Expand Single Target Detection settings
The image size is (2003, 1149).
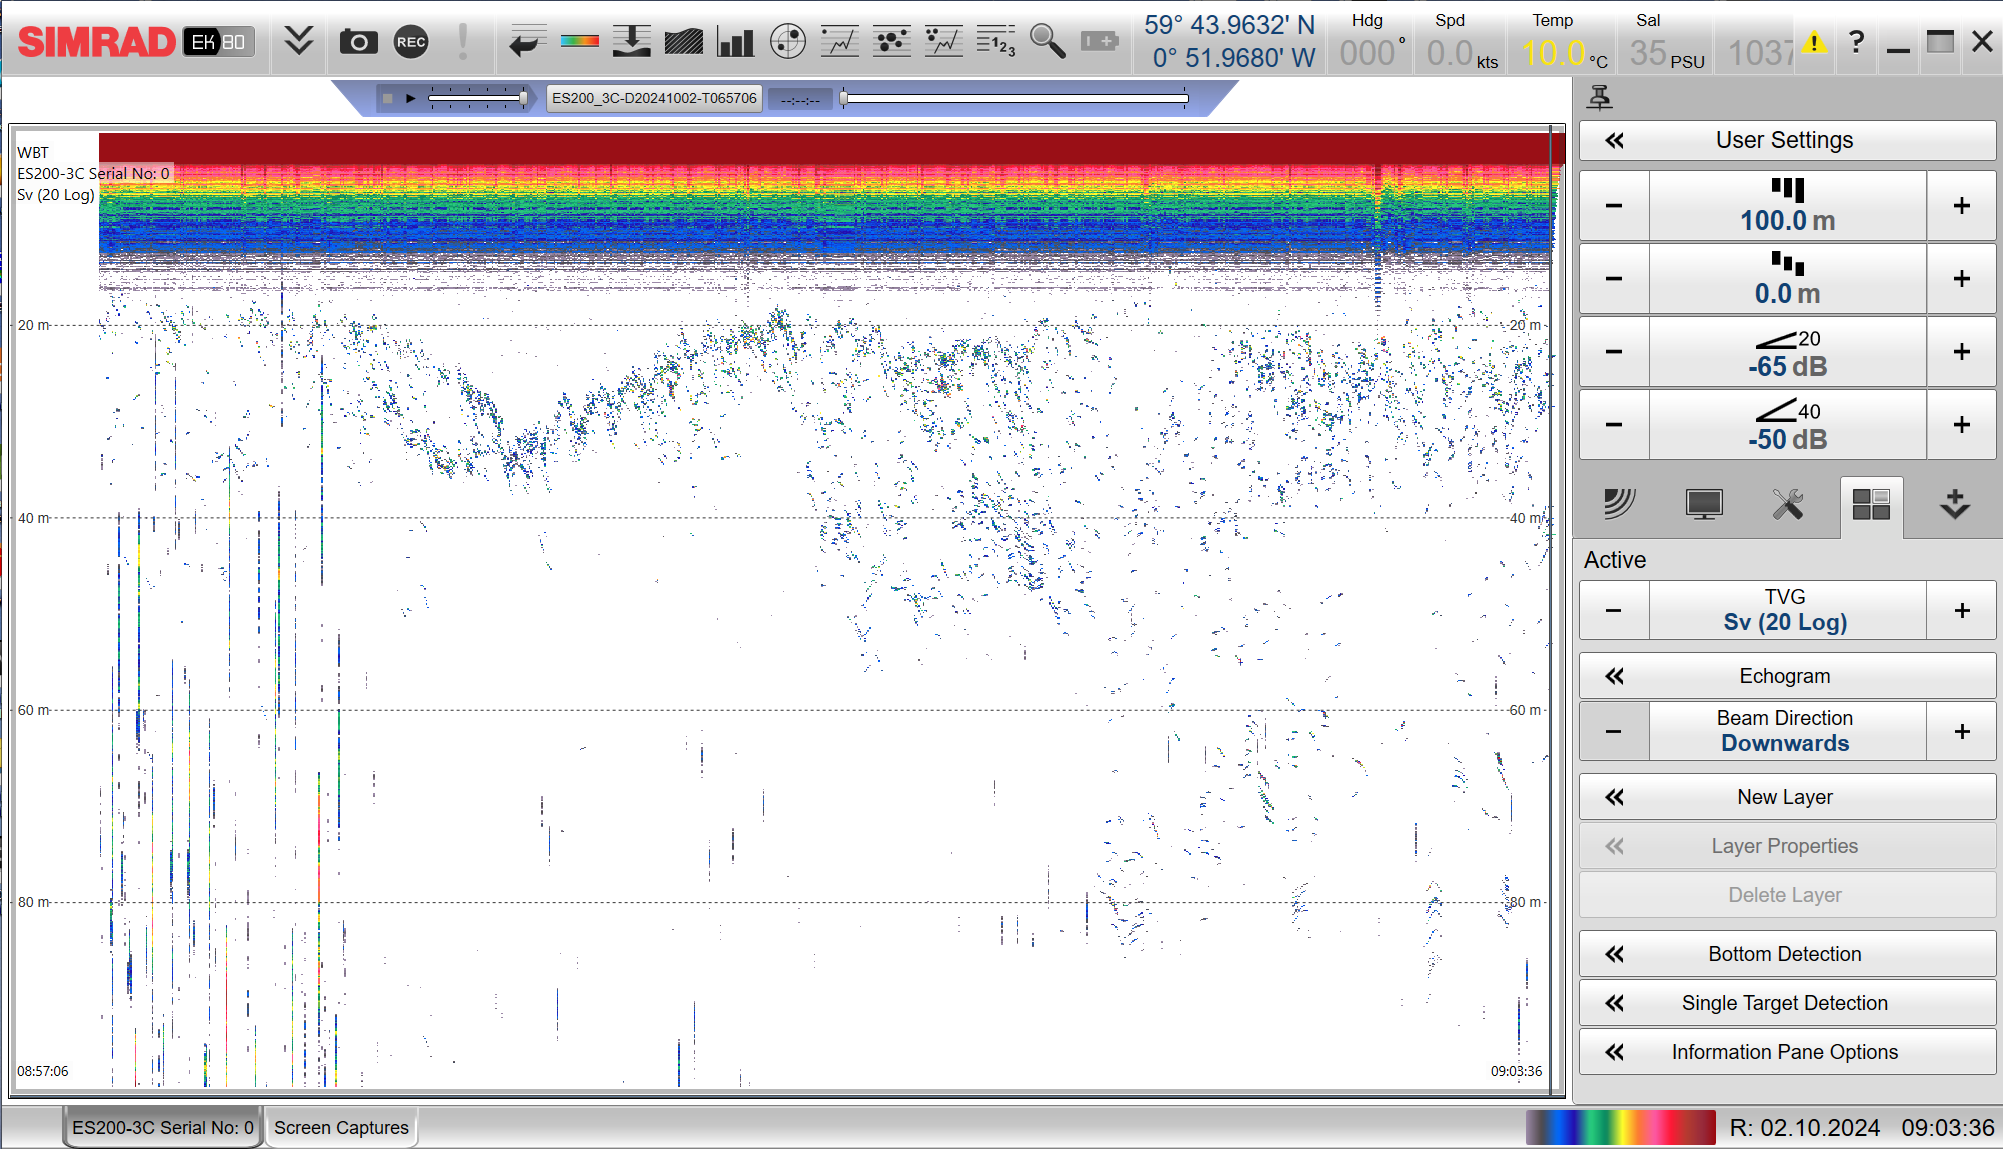pyautogui.click(x=1786, y=1003)
